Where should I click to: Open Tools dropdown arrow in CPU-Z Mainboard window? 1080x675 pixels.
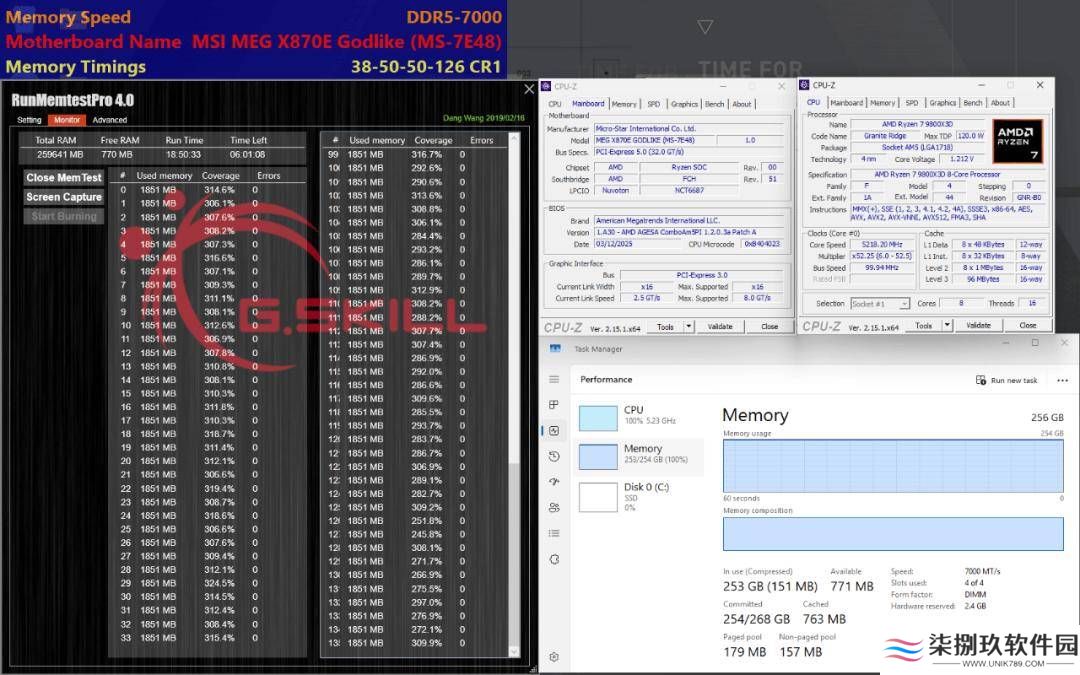tap(689, 326)
